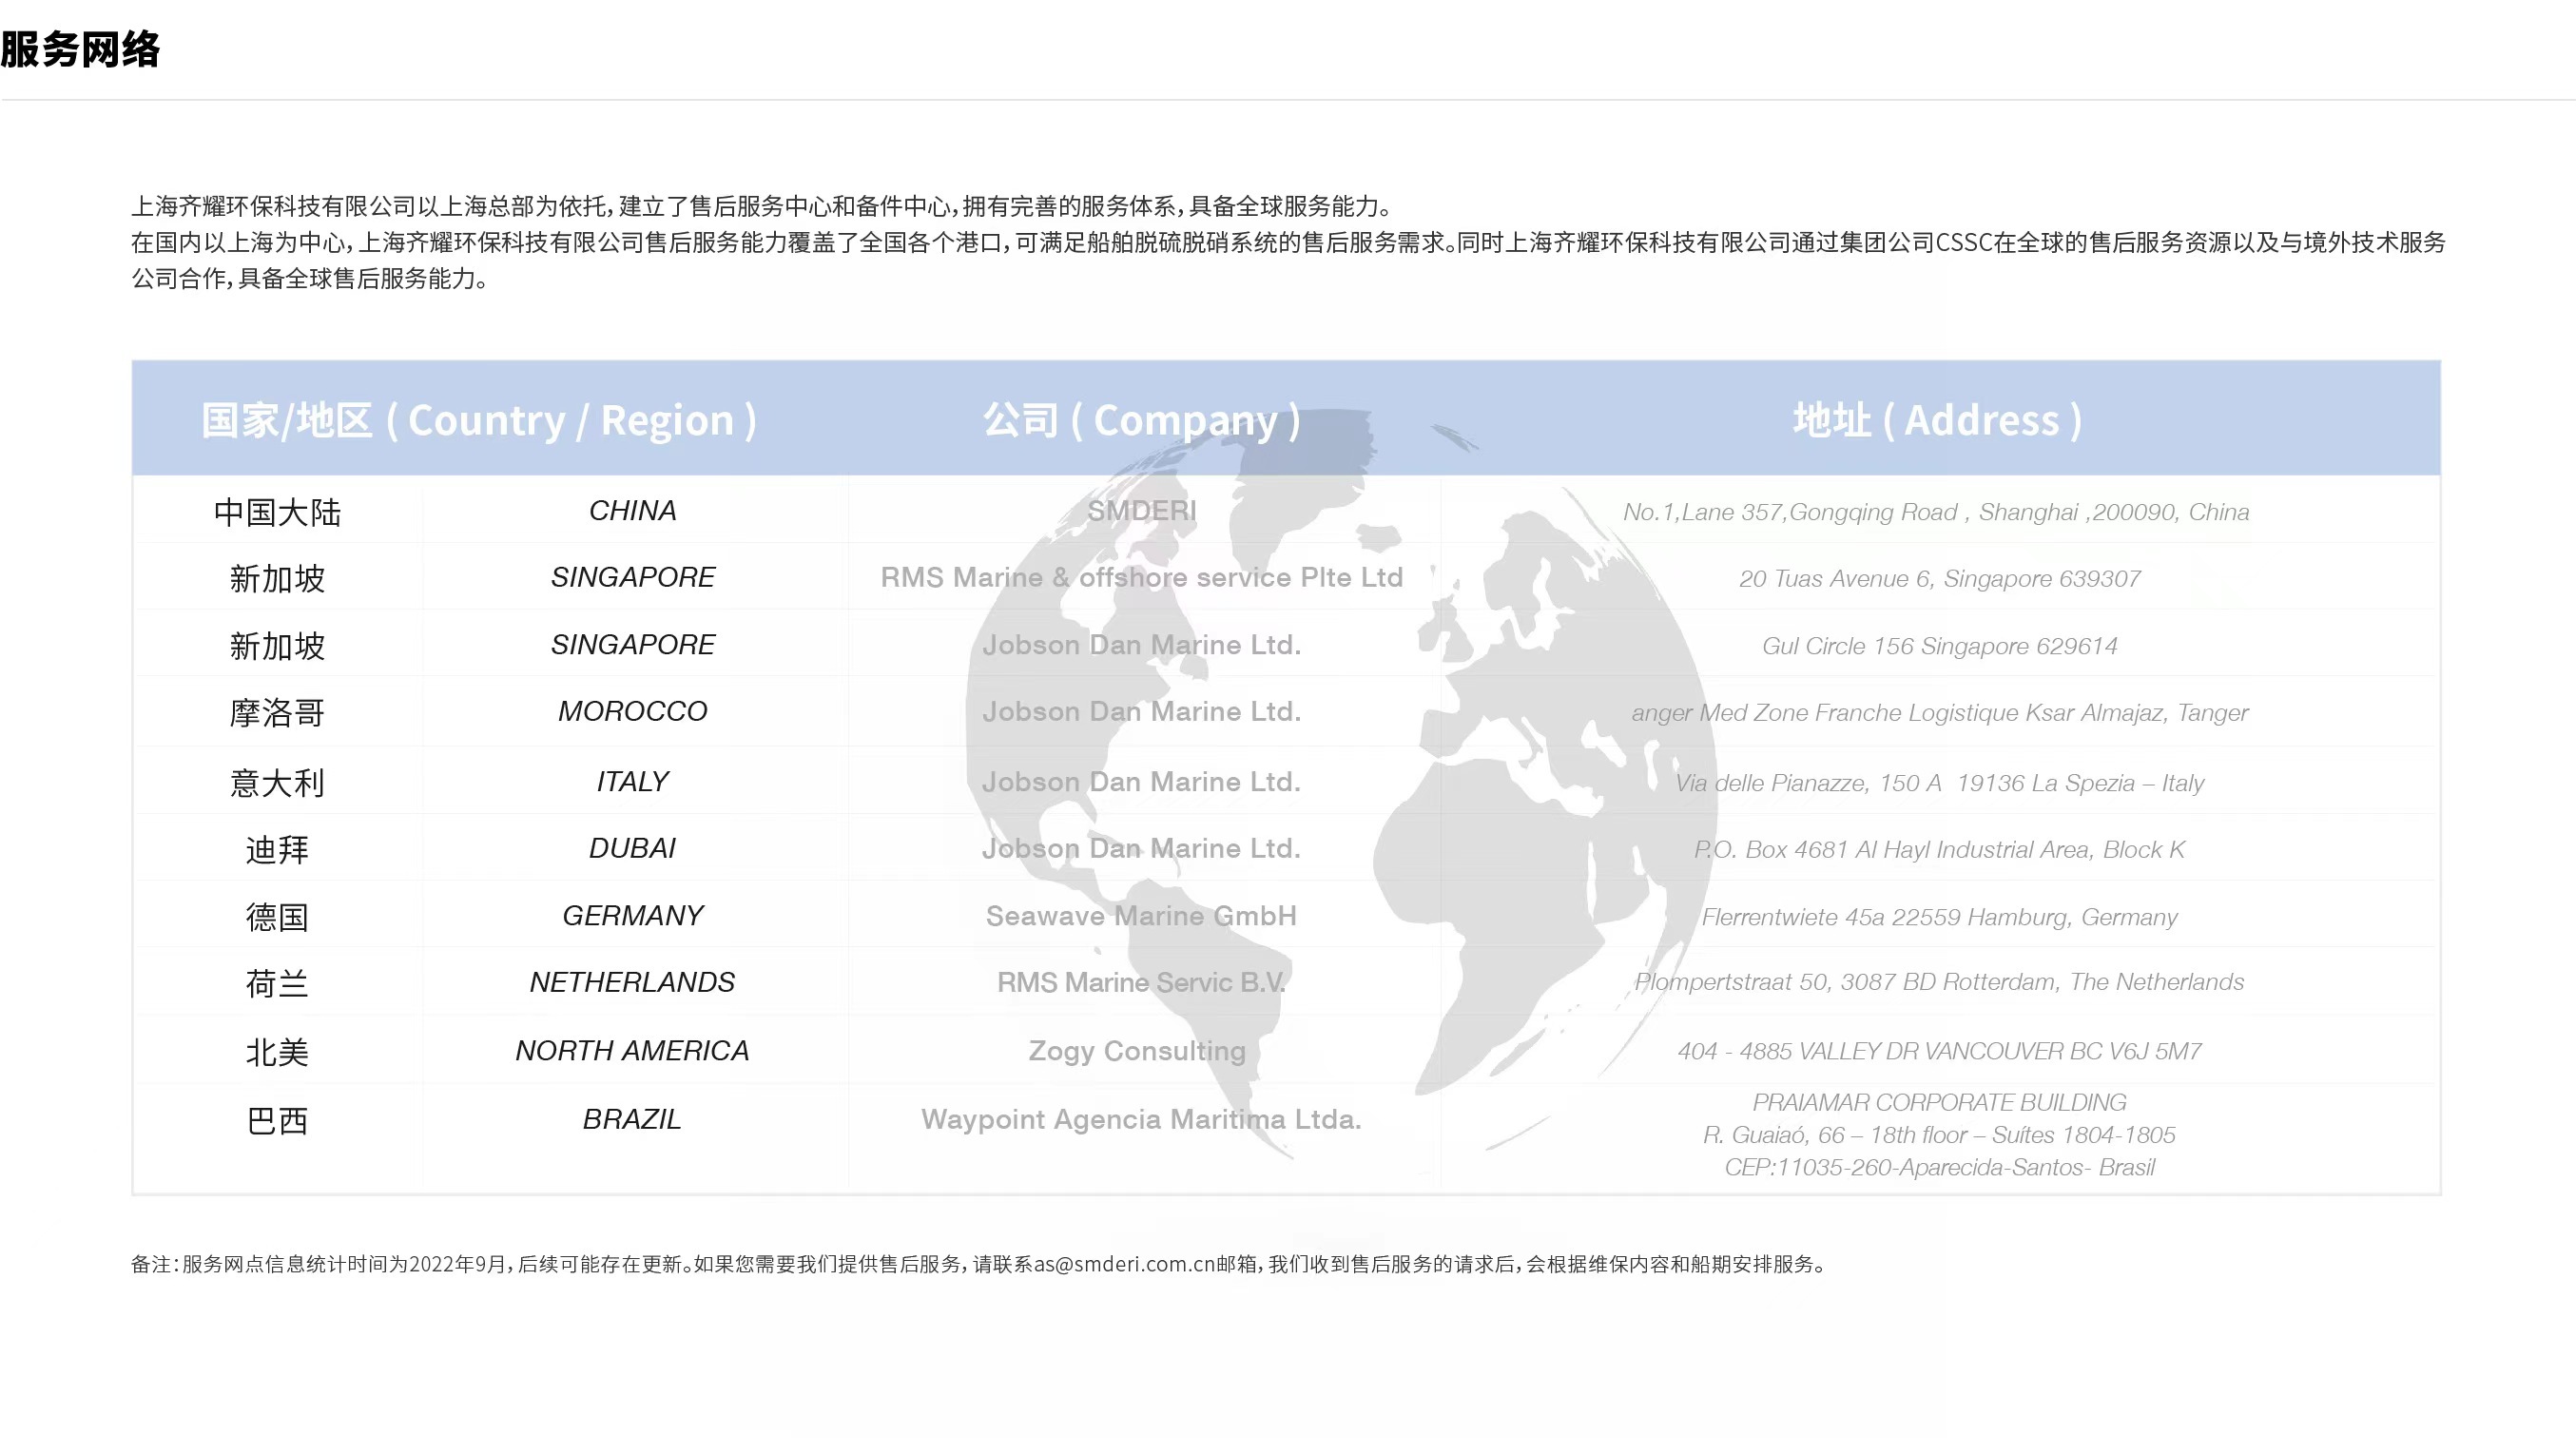The image size is (2576, 1454).
Task: Click the Via delle Pianazze La Spezia address
Action: [1939, 783]
